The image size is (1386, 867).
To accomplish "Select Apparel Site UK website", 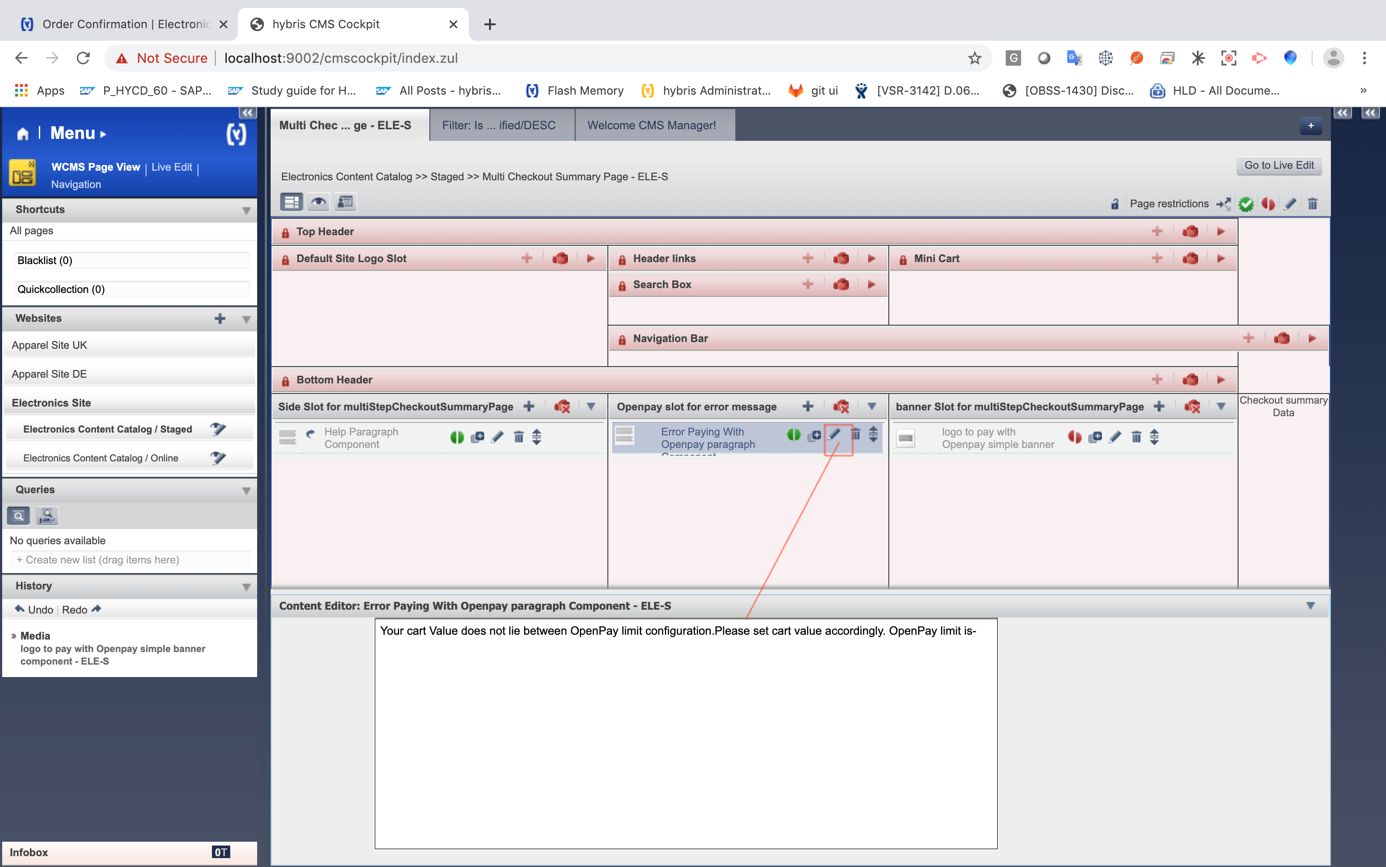I will tap(50, 345).
